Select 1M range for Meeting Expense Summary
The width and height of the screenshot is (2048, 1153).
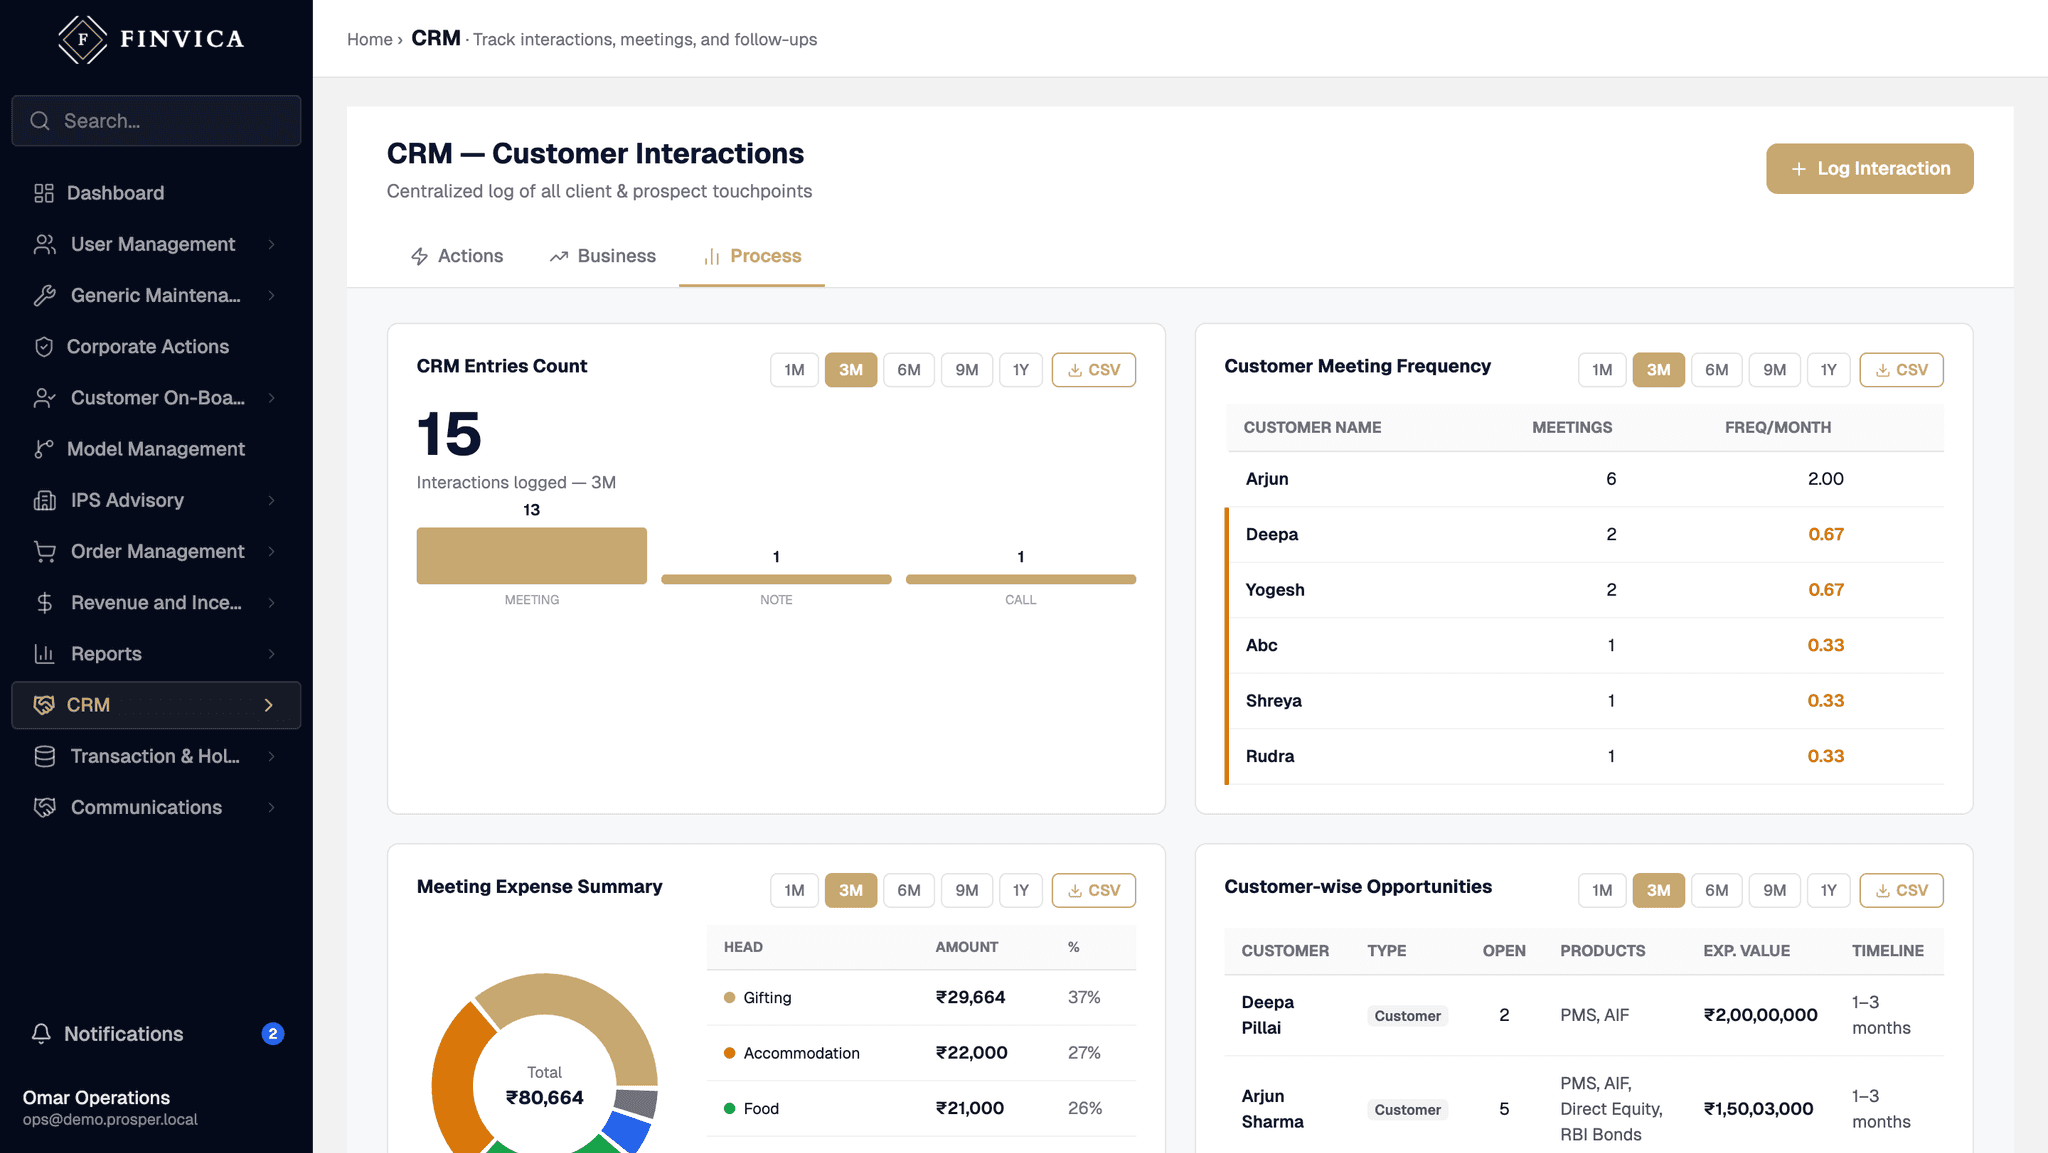pos(794,890)
